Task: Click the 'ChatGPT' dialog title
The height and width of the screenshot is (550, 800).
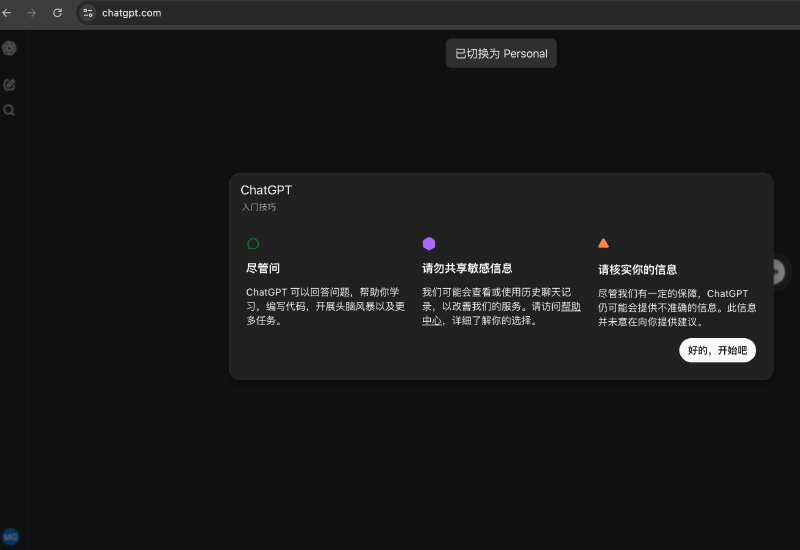Action: click(x=266, y=190)
